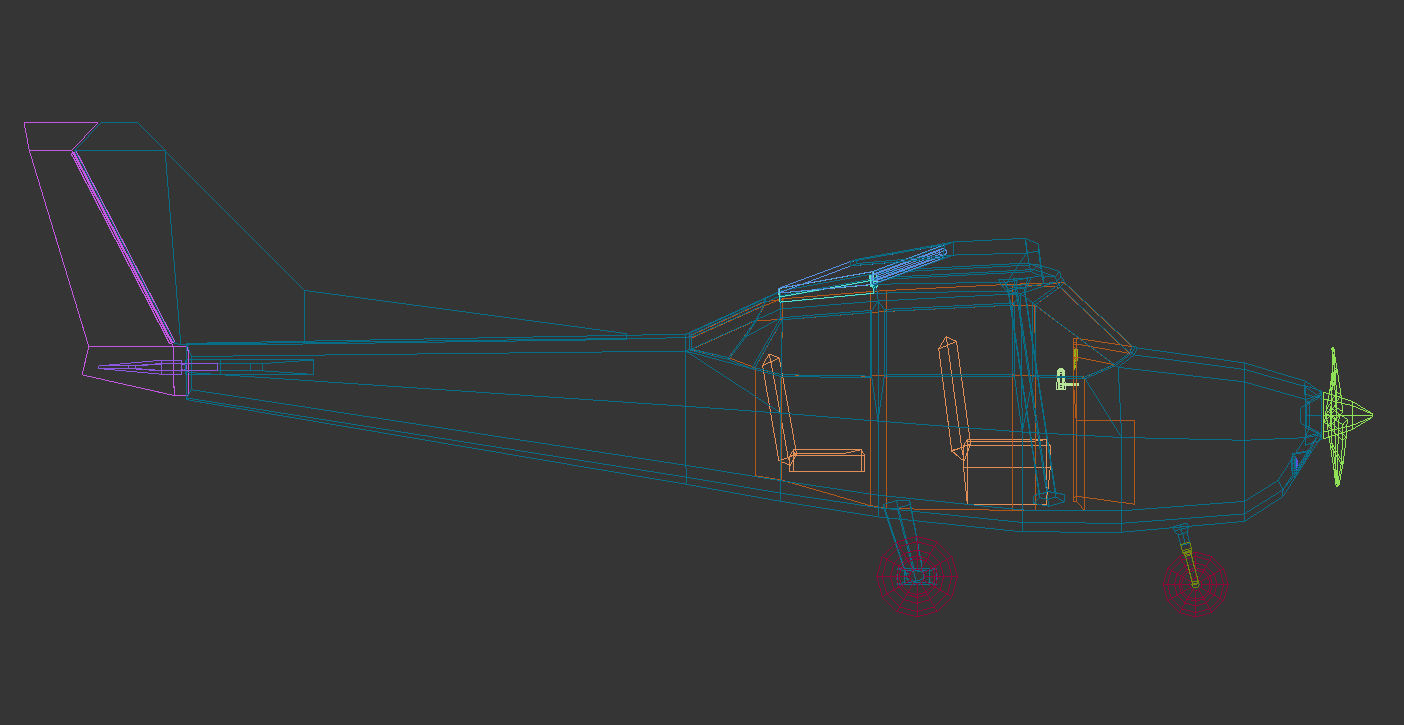Select the red nose landing gear wheel
This screenshot has width=1404, height=725.
1195,585
